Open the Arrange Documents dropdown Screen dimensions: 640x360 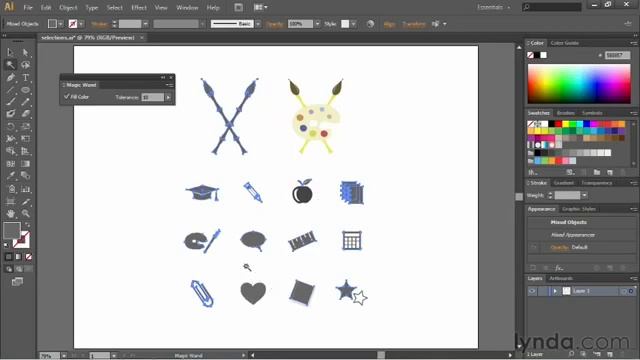tap(260, 7)
